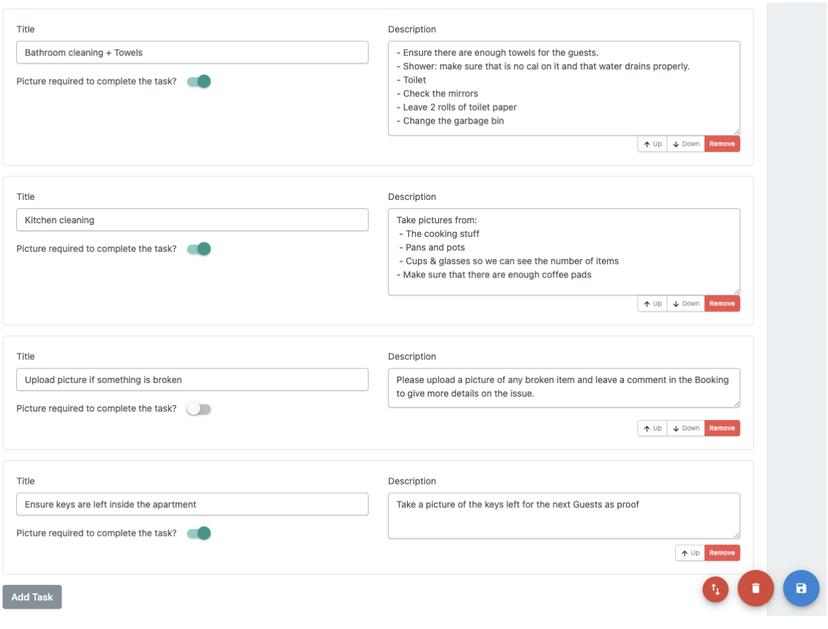Toggle picture requirement for keys task

click(x=199, y=533)
